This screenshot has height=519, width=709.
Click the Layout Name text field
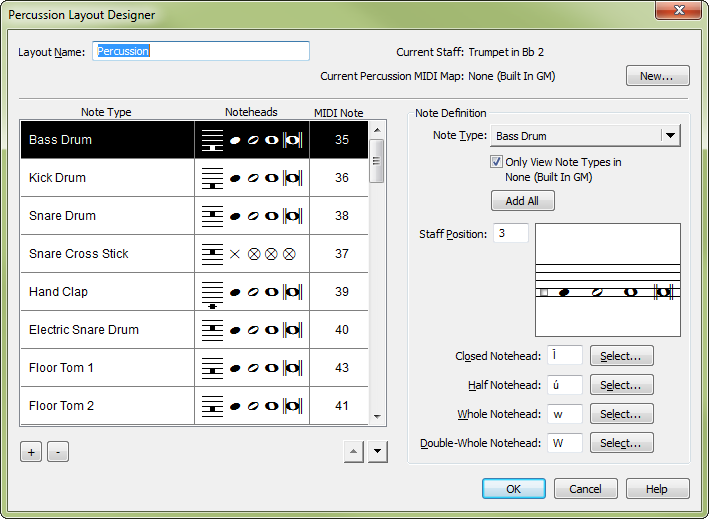point(201,51)
